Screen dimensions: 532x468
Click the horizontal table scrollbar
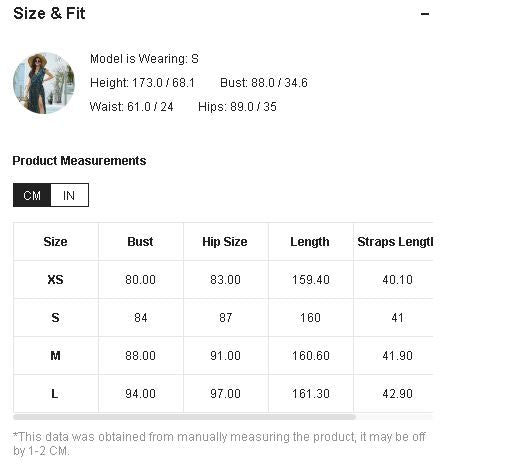[x=184, y=417]
